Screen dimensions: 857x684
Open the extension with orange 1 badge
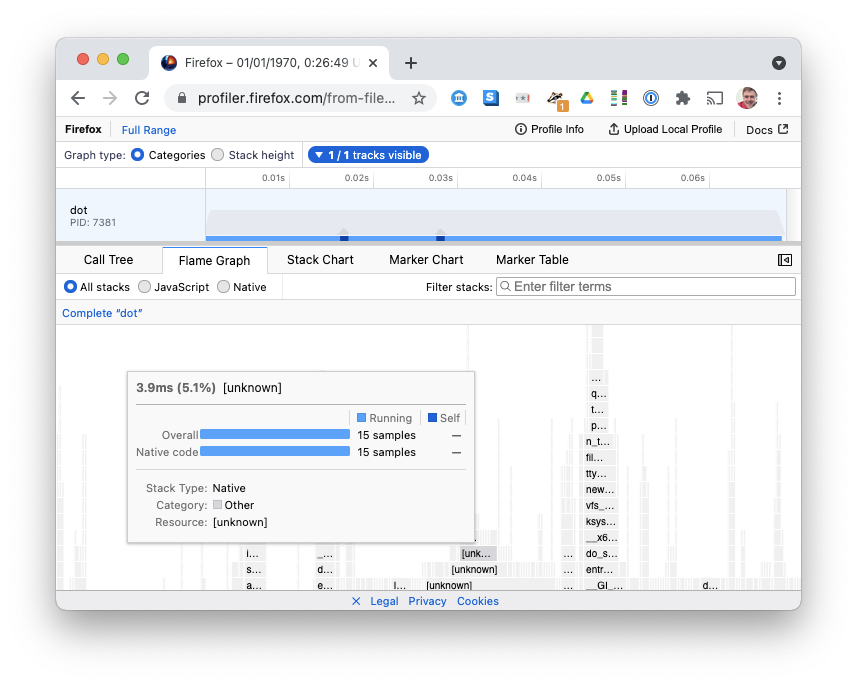pyautogui.click(x=556, y=100)
